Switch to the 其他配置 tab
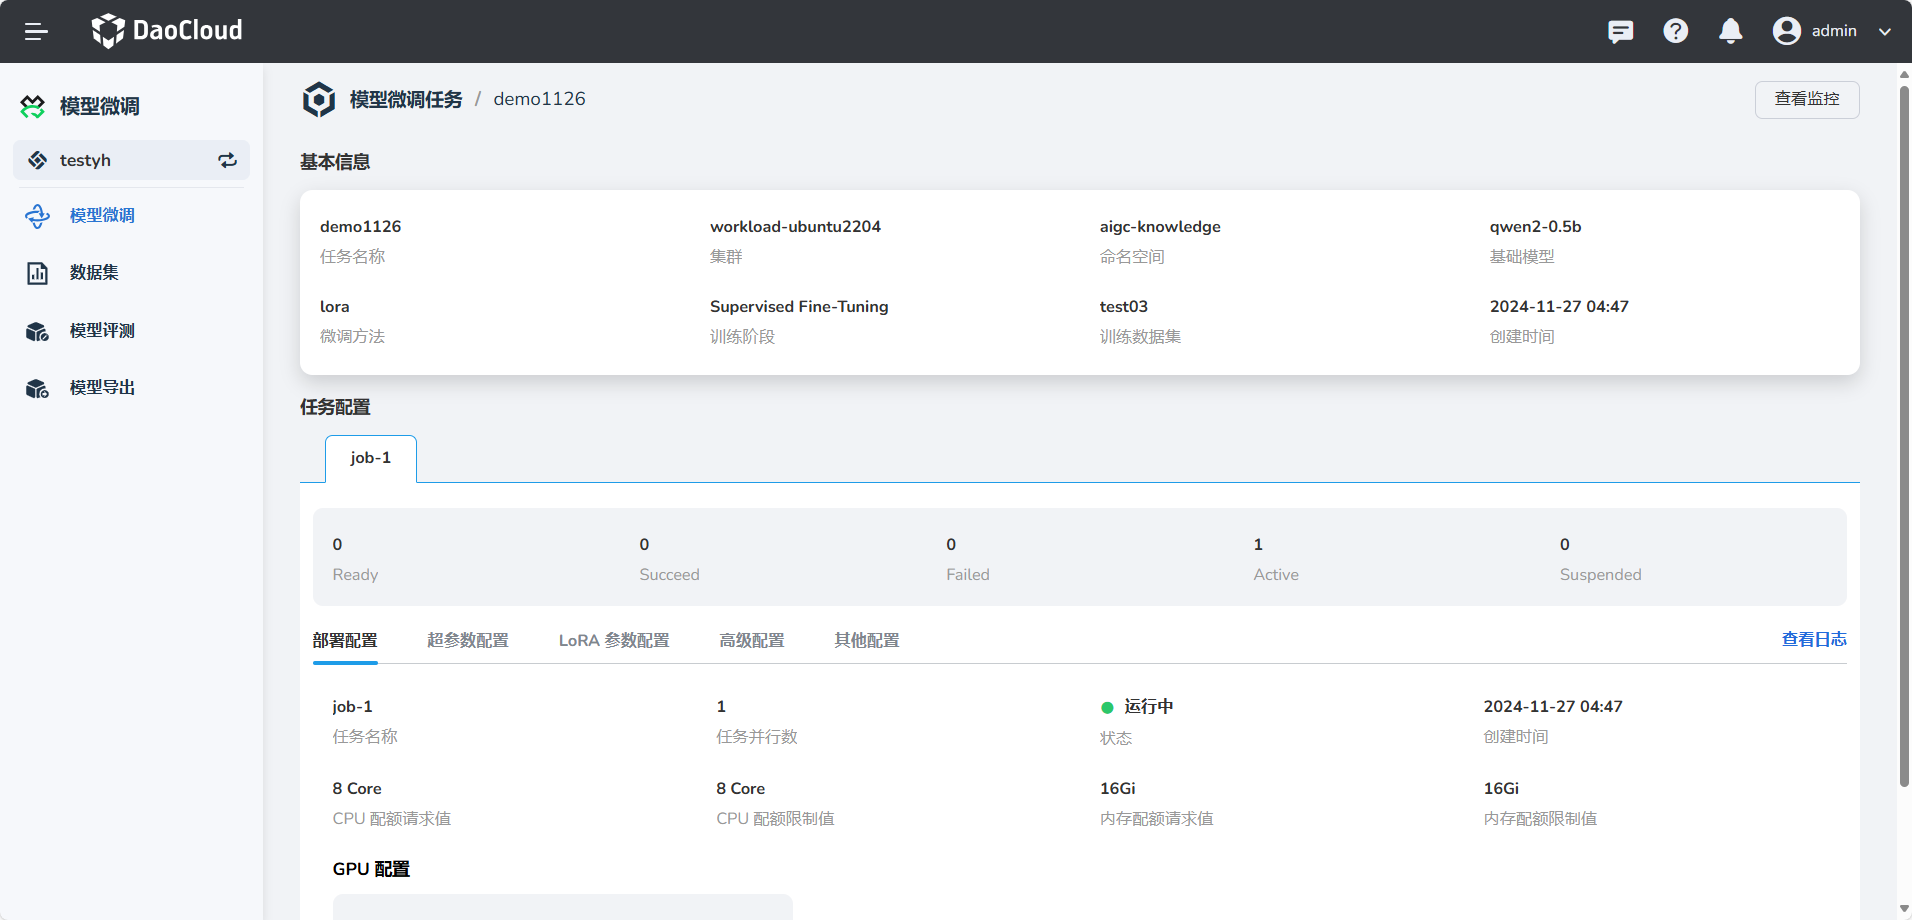Screen dimensions: 1912x920 click(867, 640)
